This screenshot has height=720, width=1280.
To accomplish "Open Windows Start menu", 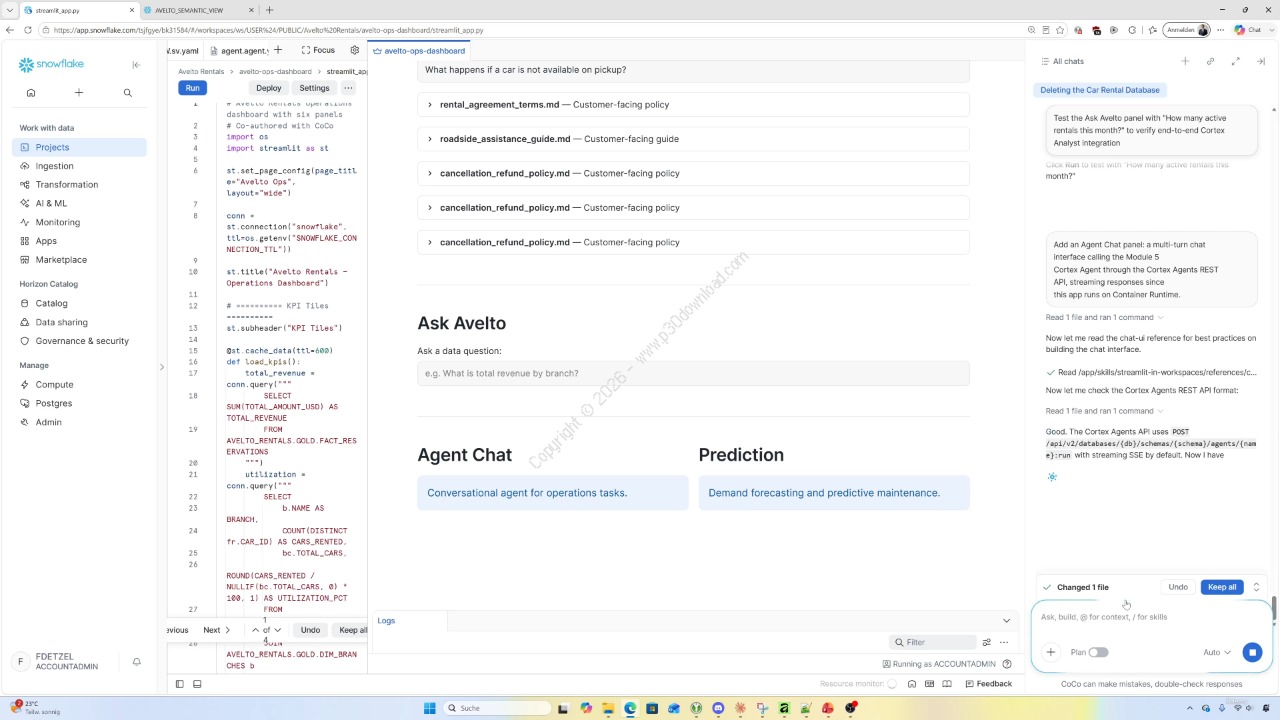I will (x=430, y=708).
